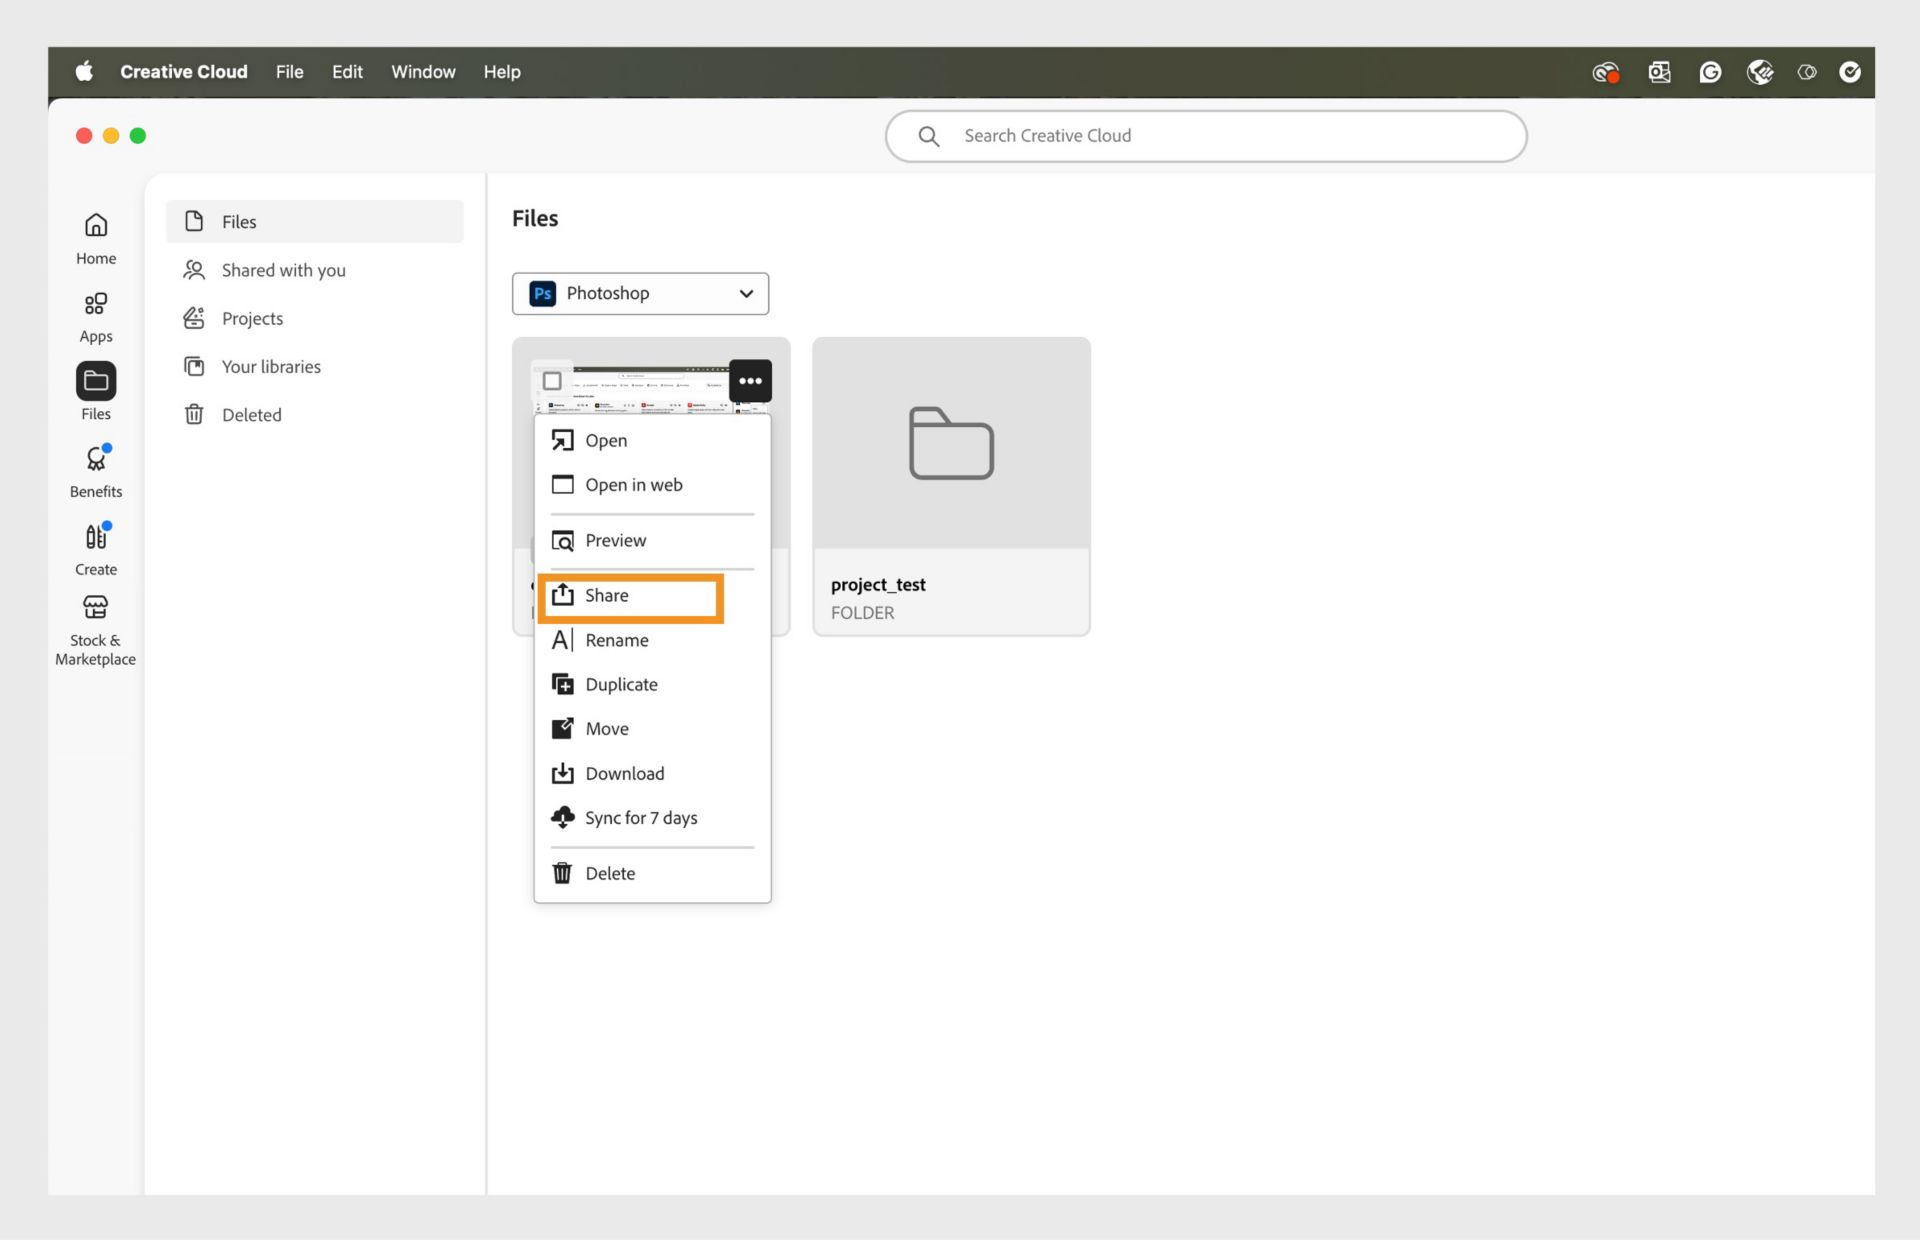This screenshot has width=1920, height=1240.
Task: Toggle the selection checkbox on the file thumbnail
Action: 554,381
